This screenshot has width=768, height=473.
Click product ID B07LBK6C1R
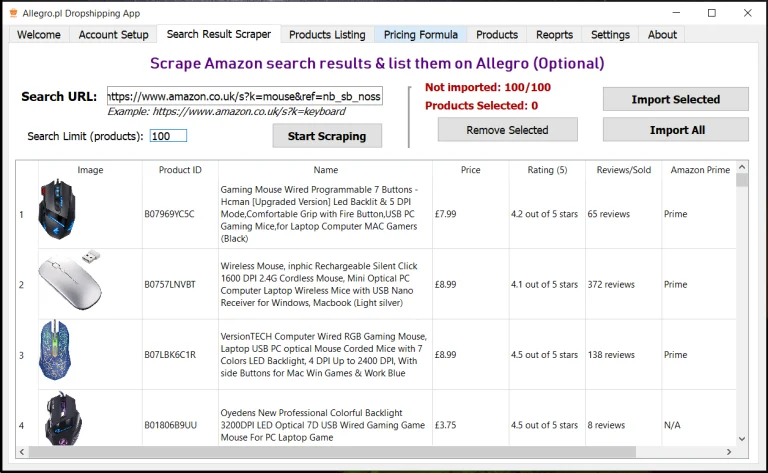[170, 355]
